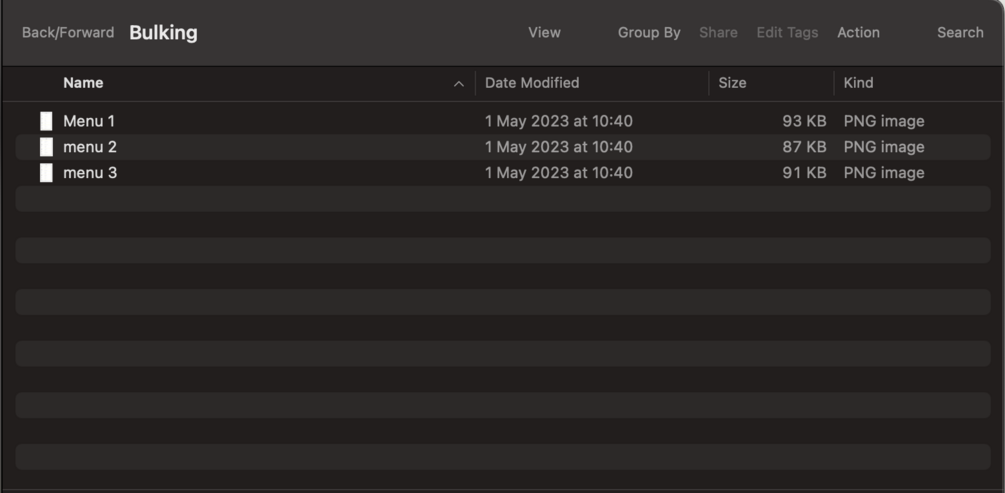Click the Share toolbar button
The image size is (1005, 493).
click(718, 33)
